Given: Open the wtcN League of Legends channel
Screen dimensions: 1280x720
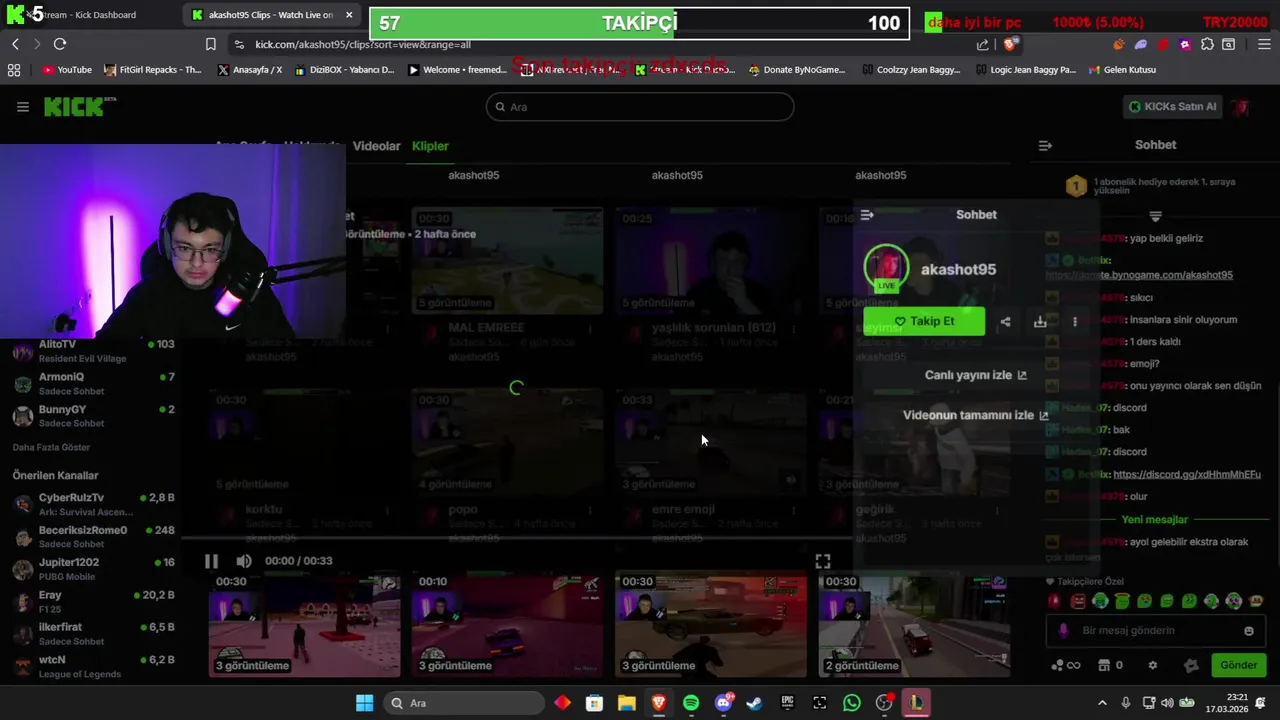Looking at the screenshot, I should click(93, 666).
